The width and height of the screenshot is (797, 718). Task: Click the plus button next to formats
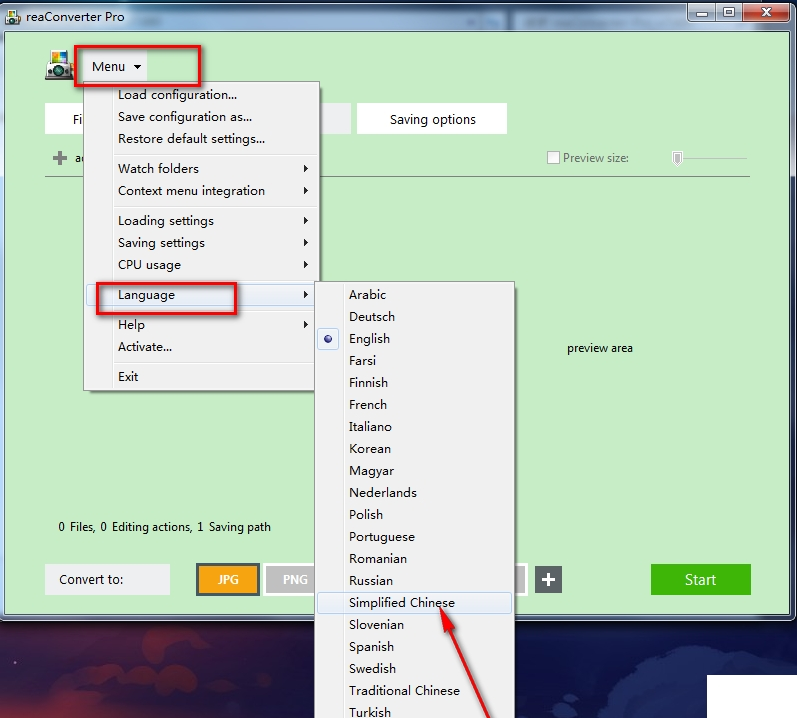click(x=548, y=580)
